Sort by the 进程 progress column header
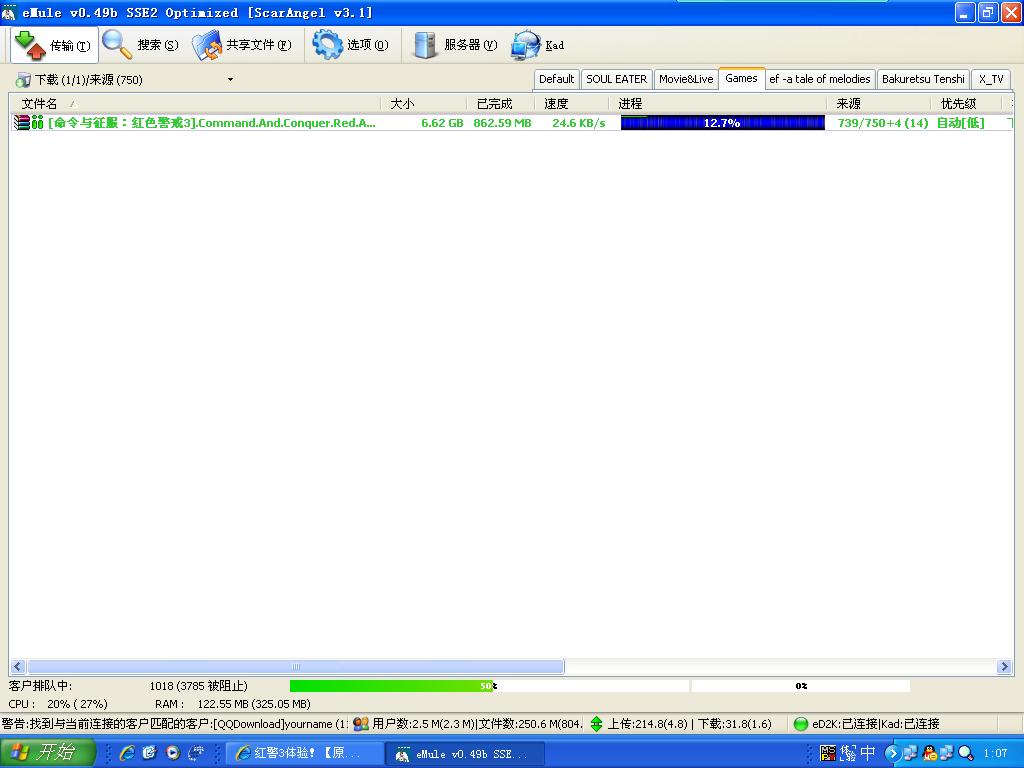This screenshot has height=768, width=1024. point(718,103)
